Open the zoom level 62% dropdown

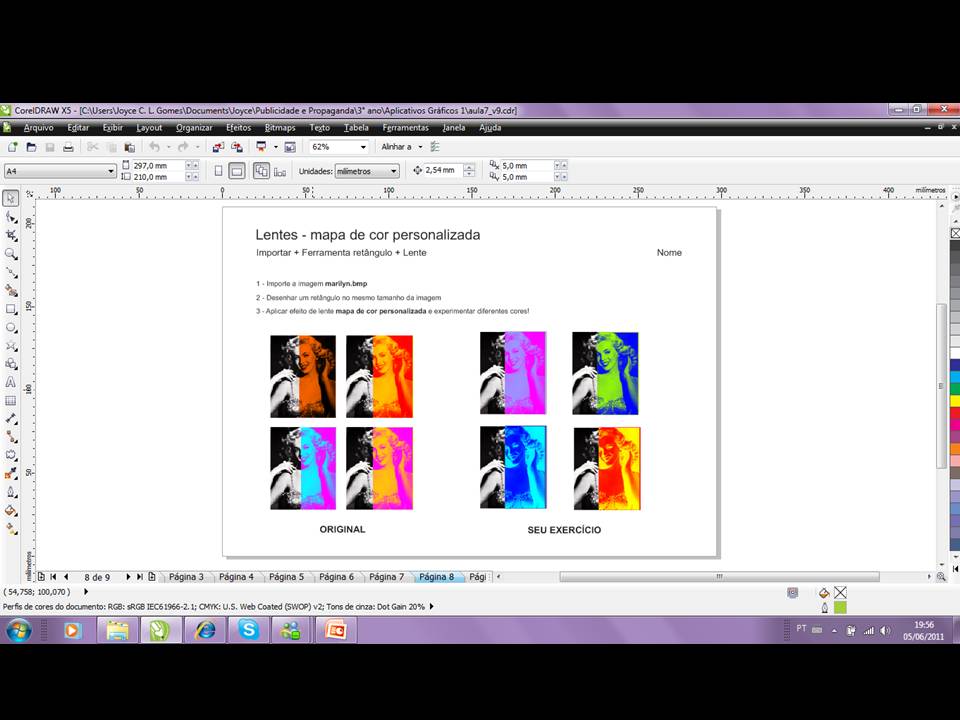click(363, 147)
